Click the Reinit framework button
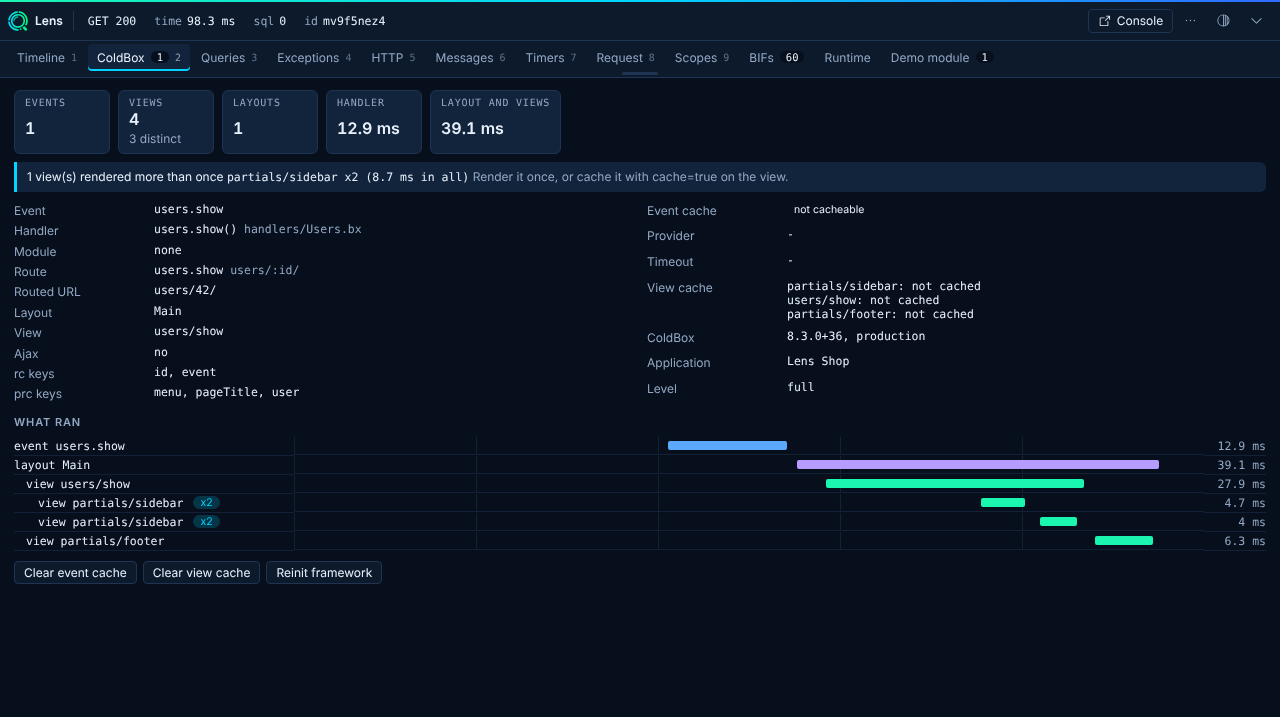This screenshot has width=1280, height=717. coord(324,573)
